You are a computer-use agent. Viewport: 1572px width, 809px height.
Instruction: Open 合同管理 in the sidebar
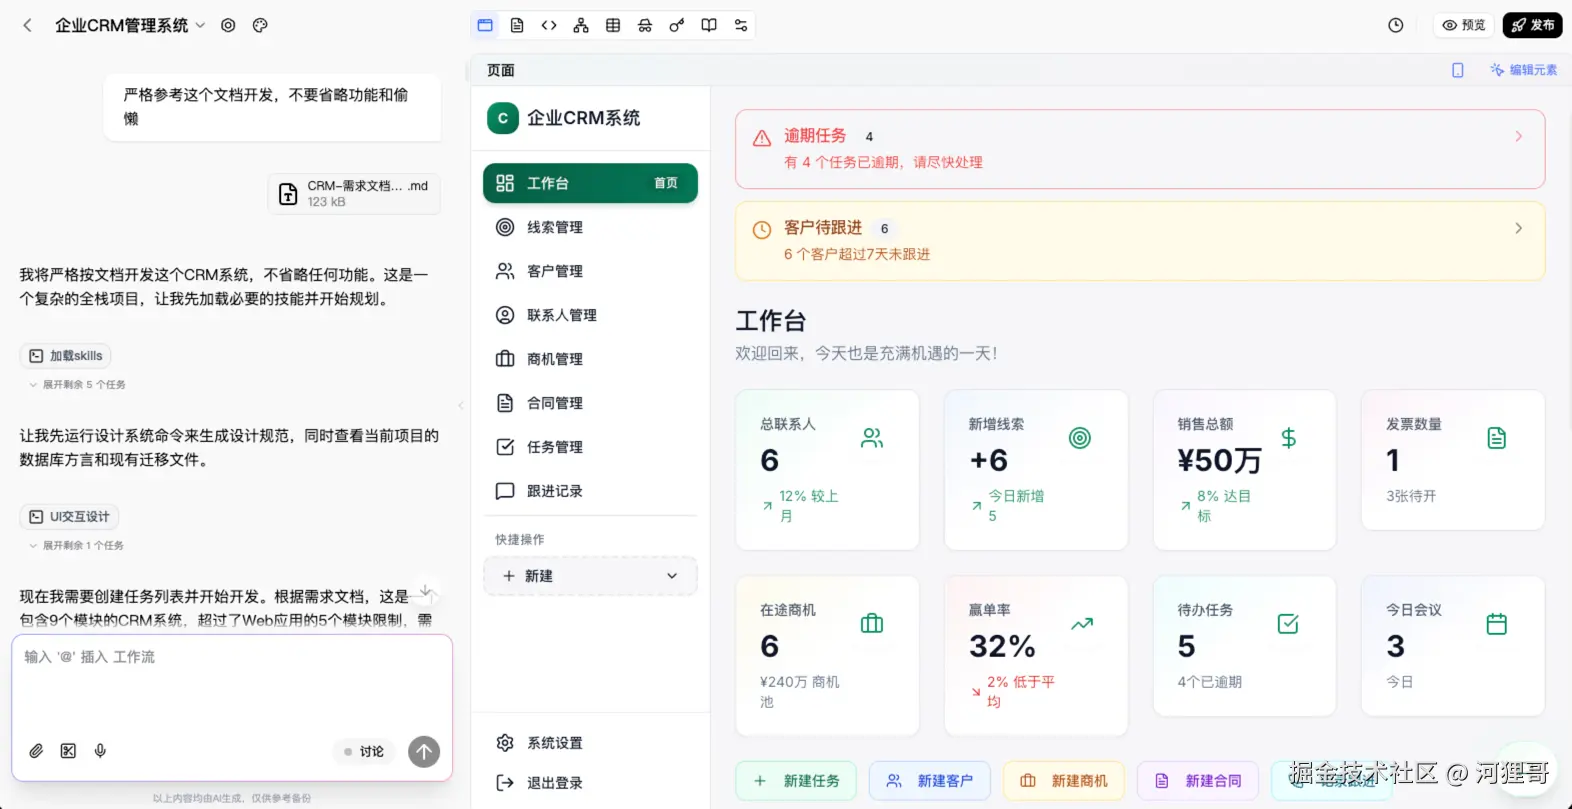coord(590,403)
